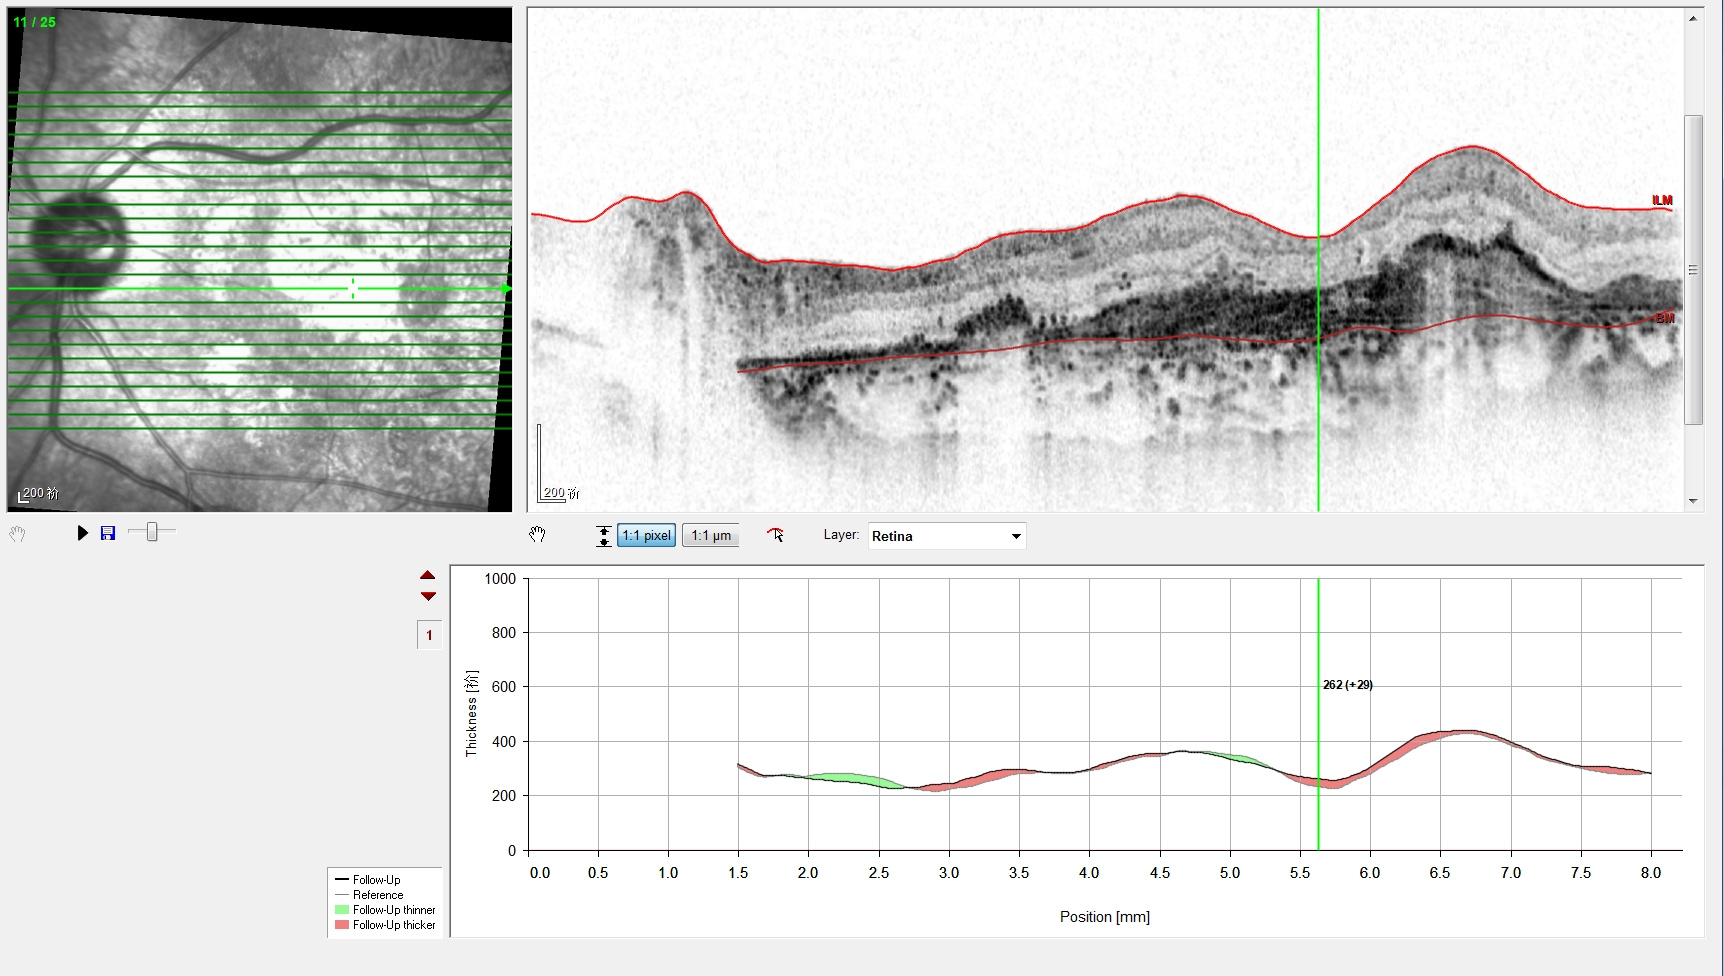Click the 11 / 25 scan counter text

coord(35,22)
